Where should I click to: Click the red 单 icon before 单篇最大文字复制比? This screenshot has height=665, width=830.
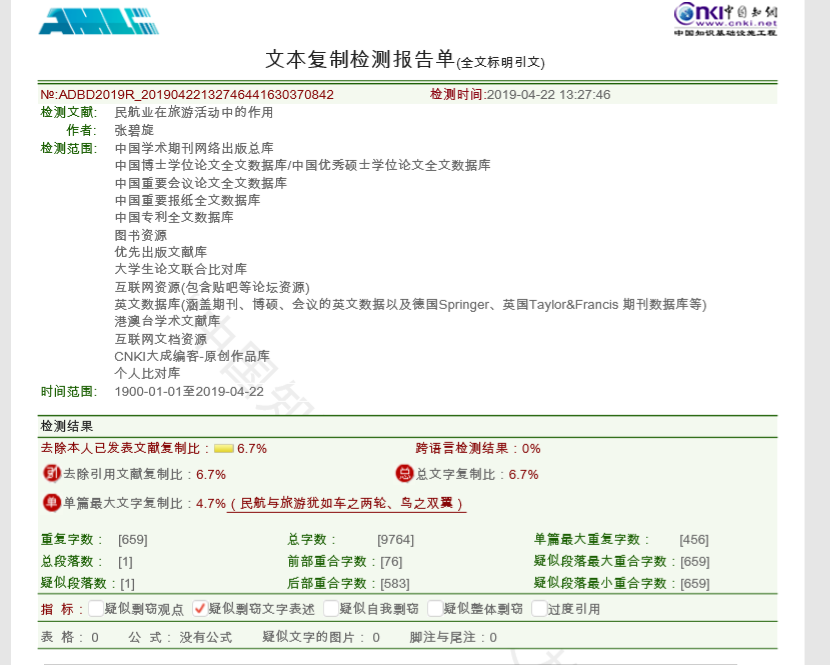[52, 502]
